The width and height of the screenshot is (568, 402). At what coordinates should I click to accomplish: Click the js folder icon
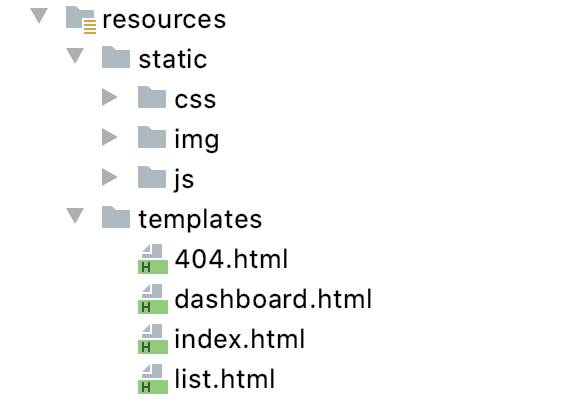tap(152, 177)
